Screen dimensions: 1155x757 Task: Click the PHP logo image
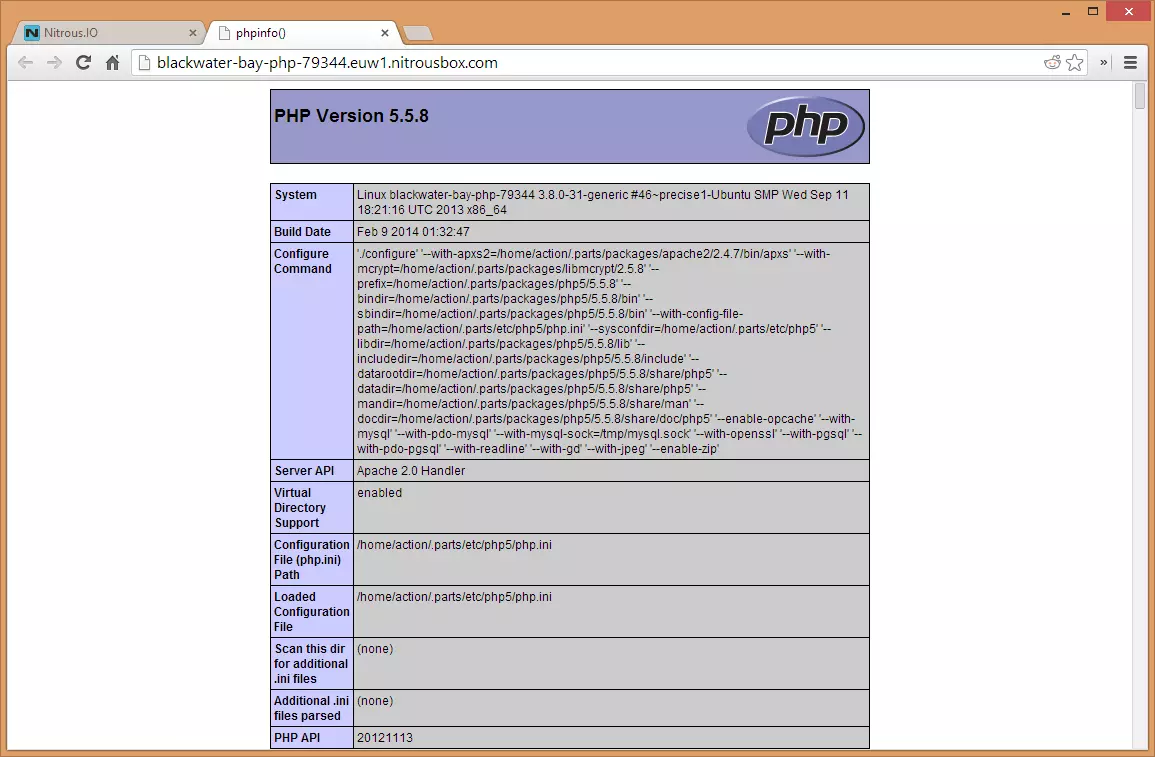pyautogui.click(x=805, y=126)
